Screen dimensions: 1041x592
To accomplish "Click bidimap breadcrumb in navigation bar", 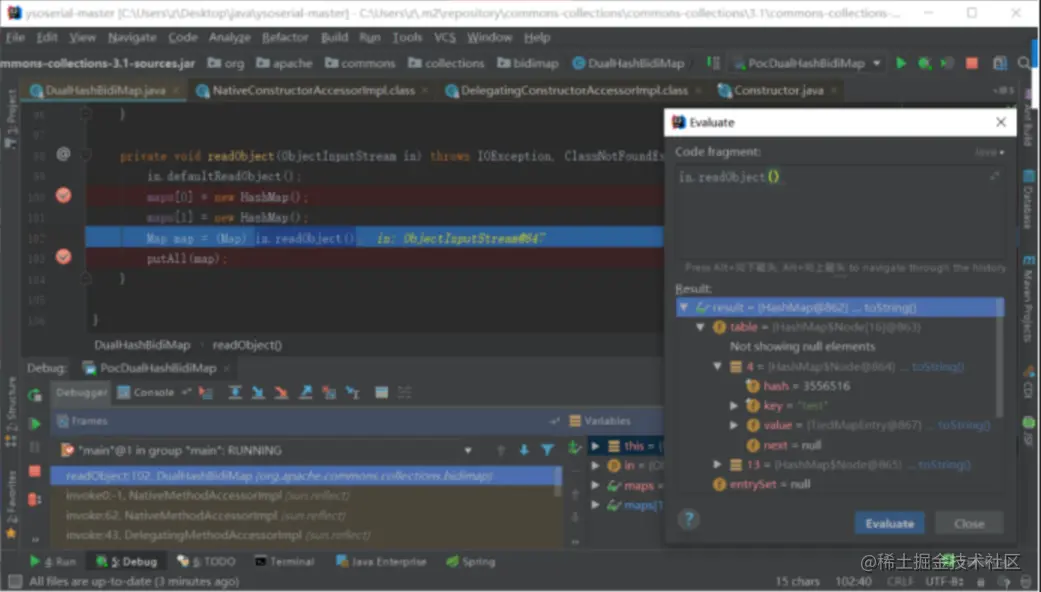I will click(528, 63).
